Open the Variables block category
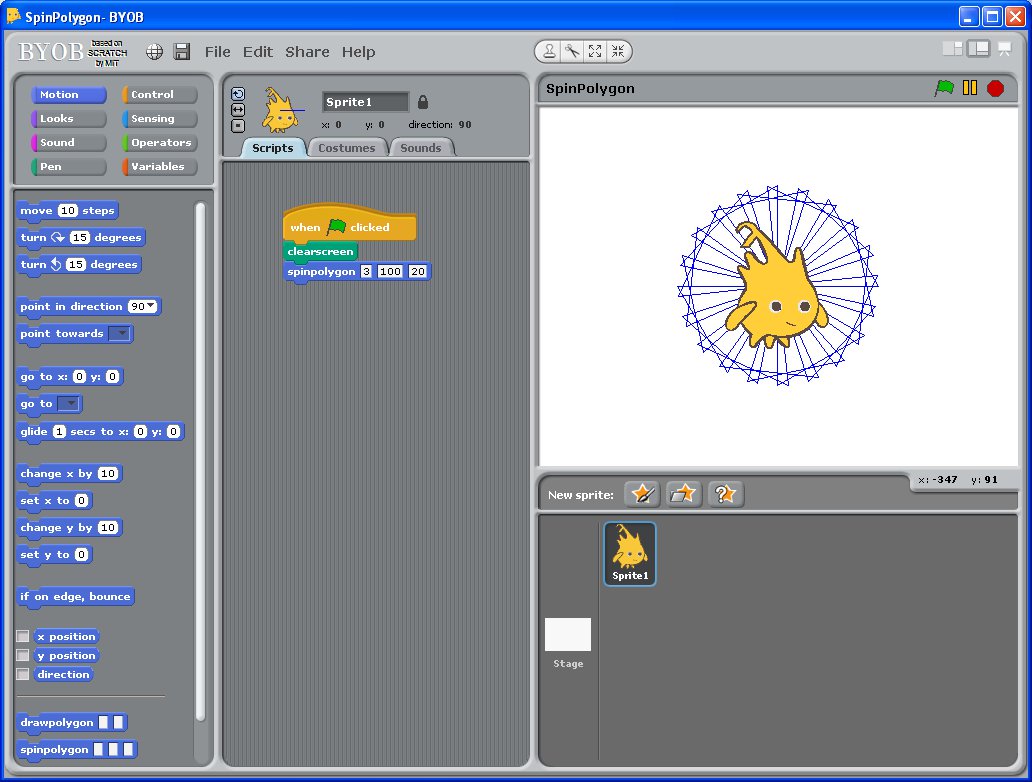The height and width of the screenshot is (782, 1032). coord(159,167)
